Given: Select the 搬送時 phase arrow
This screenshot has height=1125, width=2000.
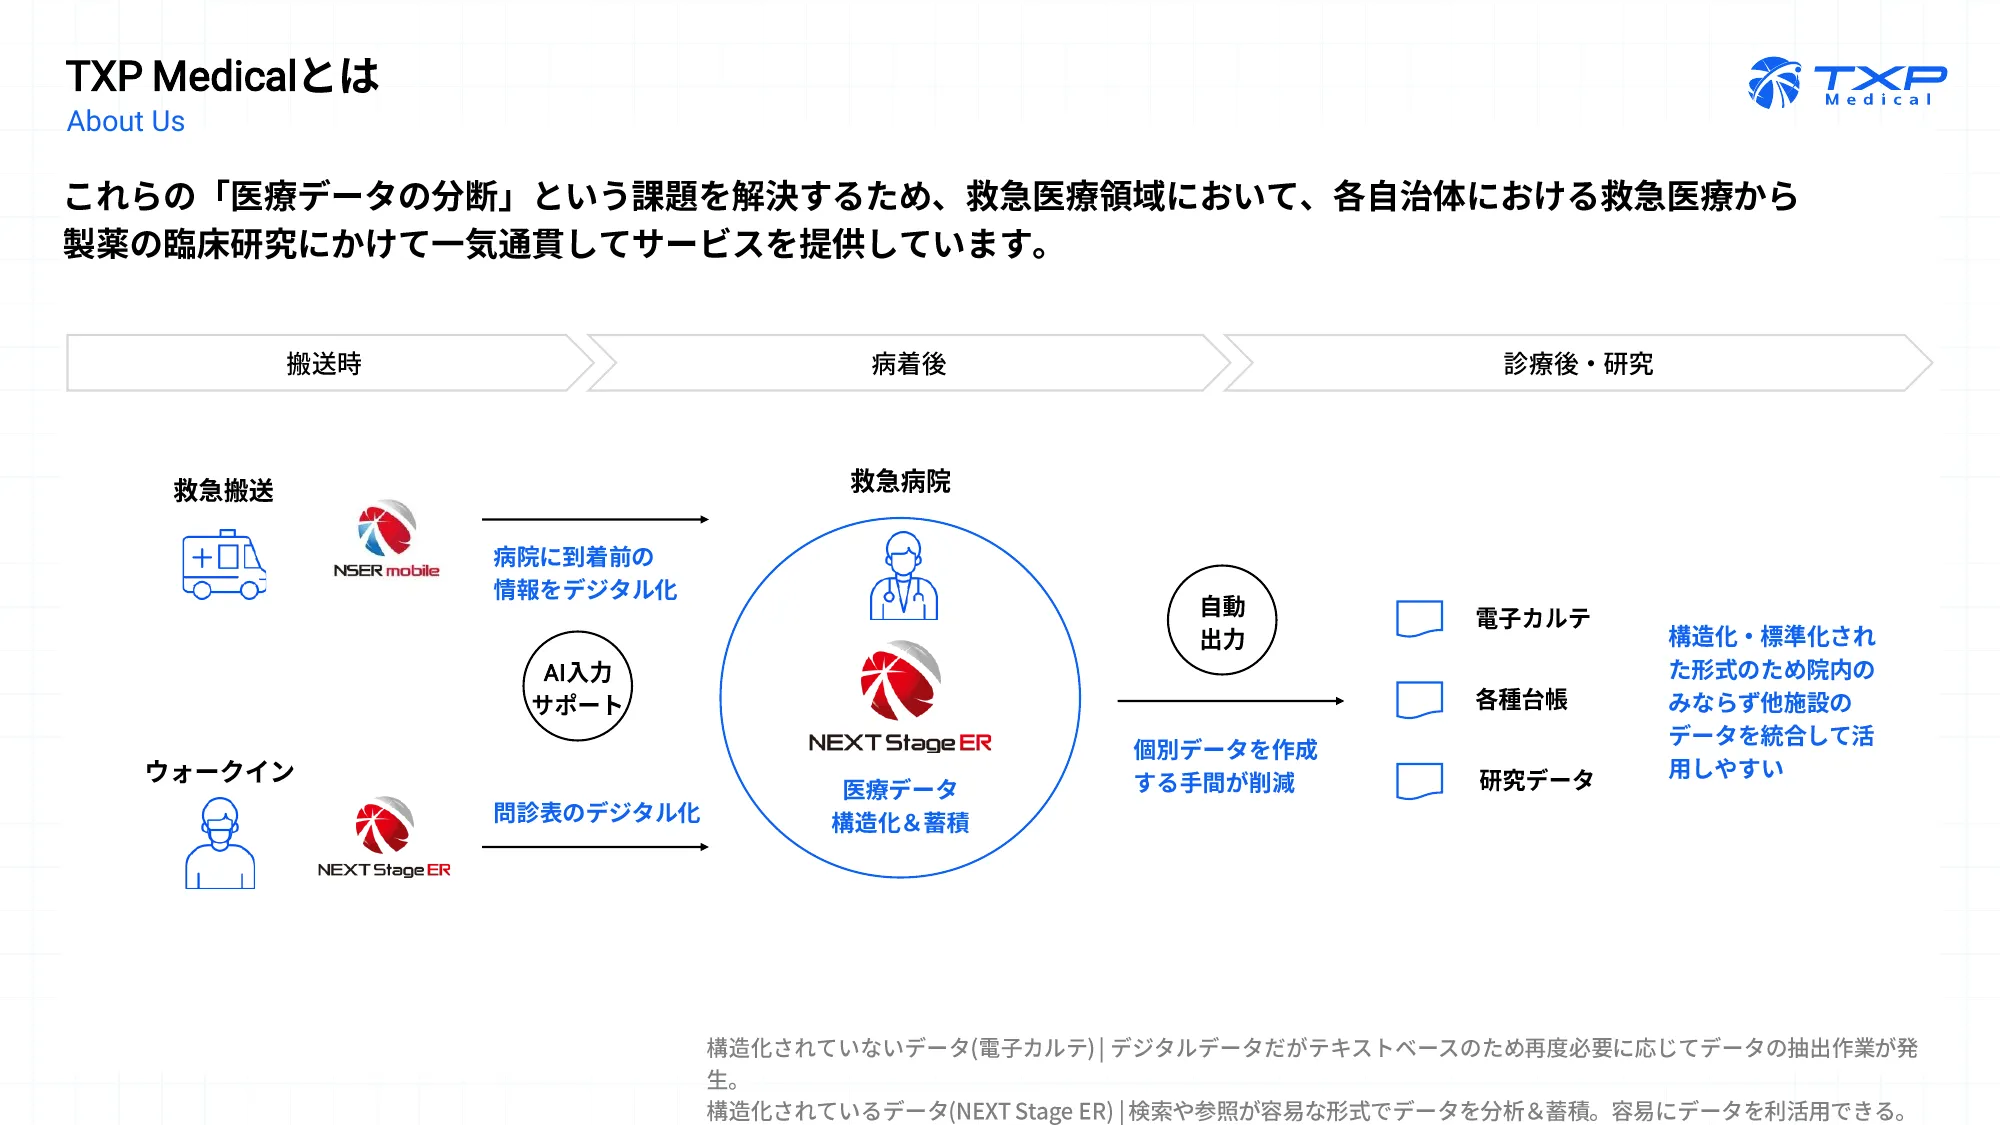Looking at the screenshot, I should click(x=330, y=363).
